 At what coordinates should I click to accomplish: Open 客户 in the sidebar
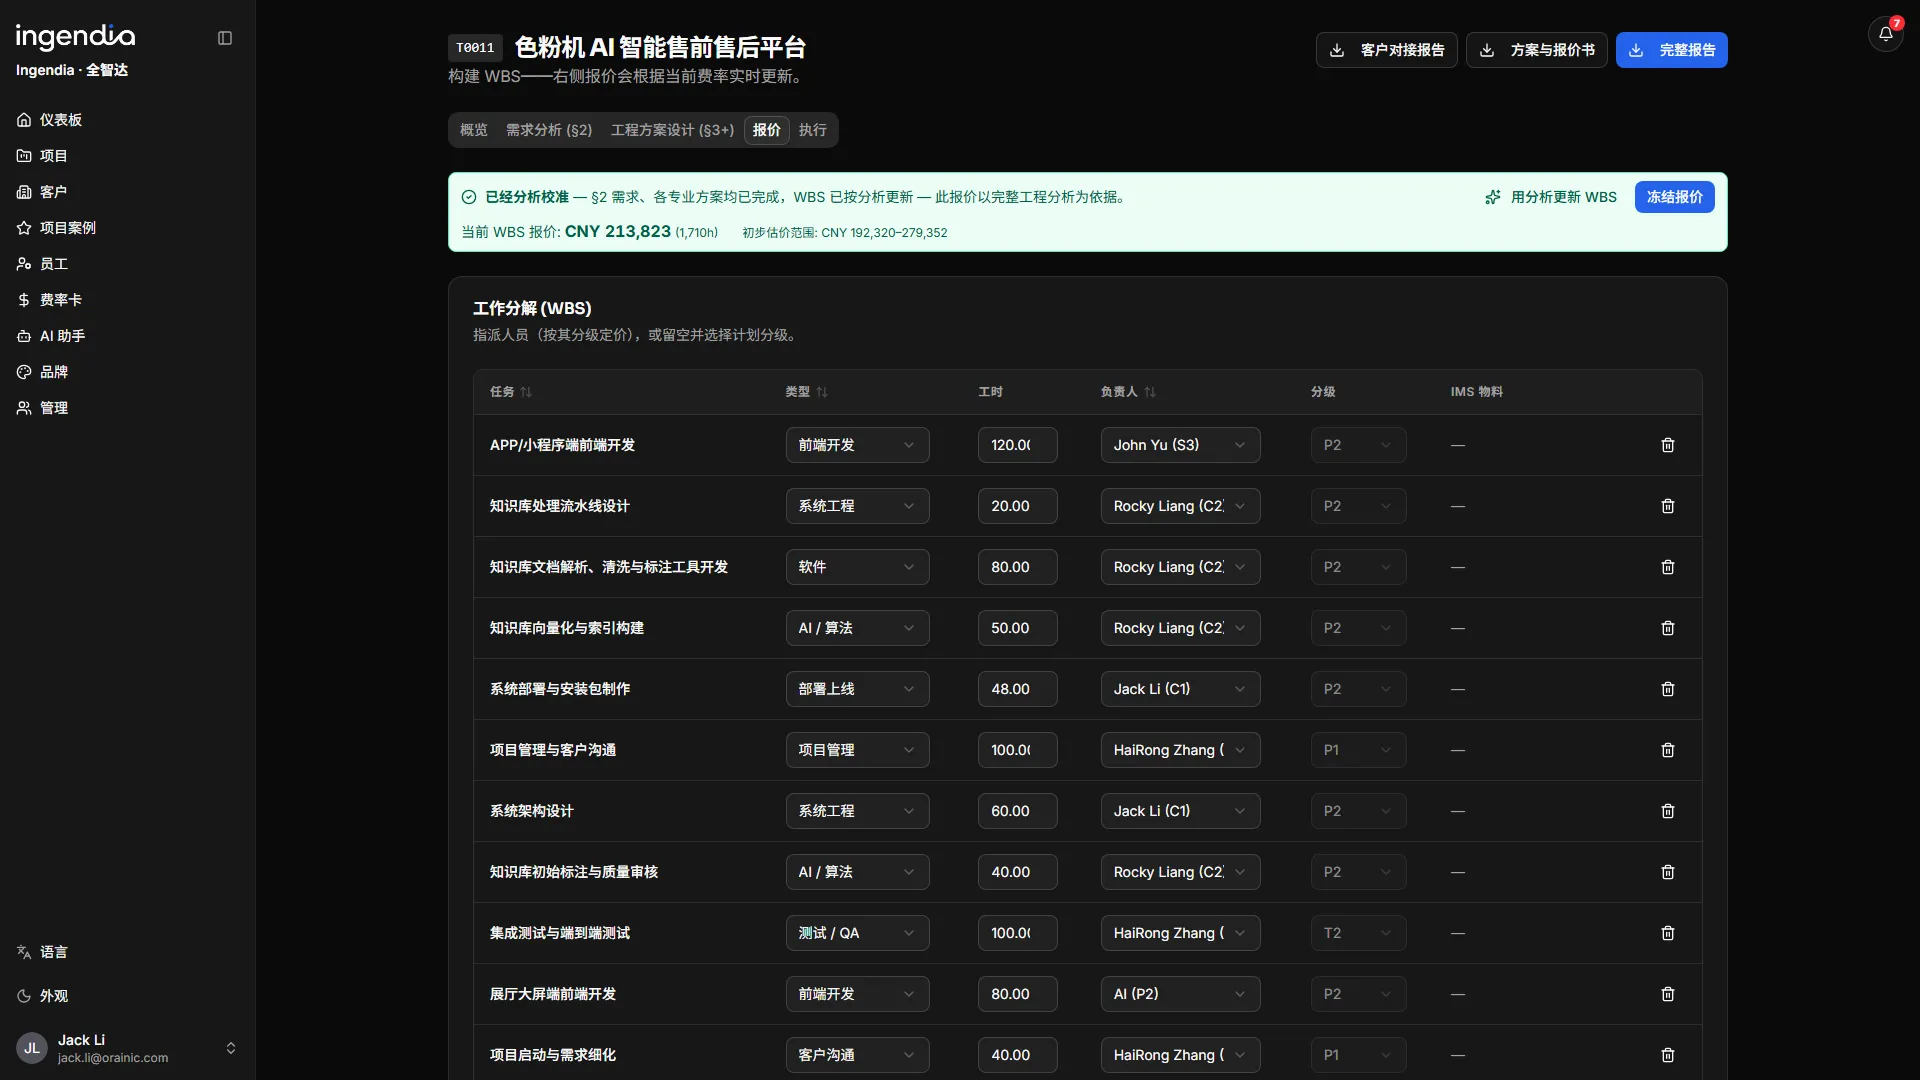coord(127,192)
